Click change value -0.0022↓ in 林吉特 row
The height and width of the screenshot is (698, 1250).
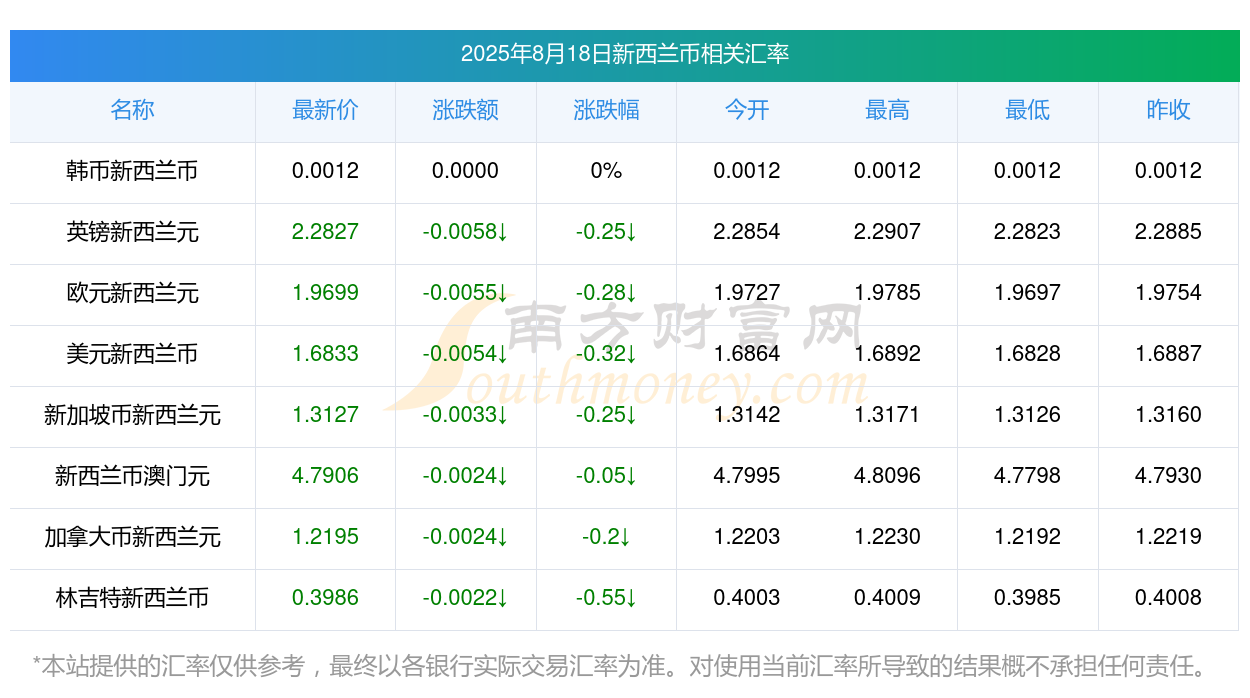pos(465,598)
